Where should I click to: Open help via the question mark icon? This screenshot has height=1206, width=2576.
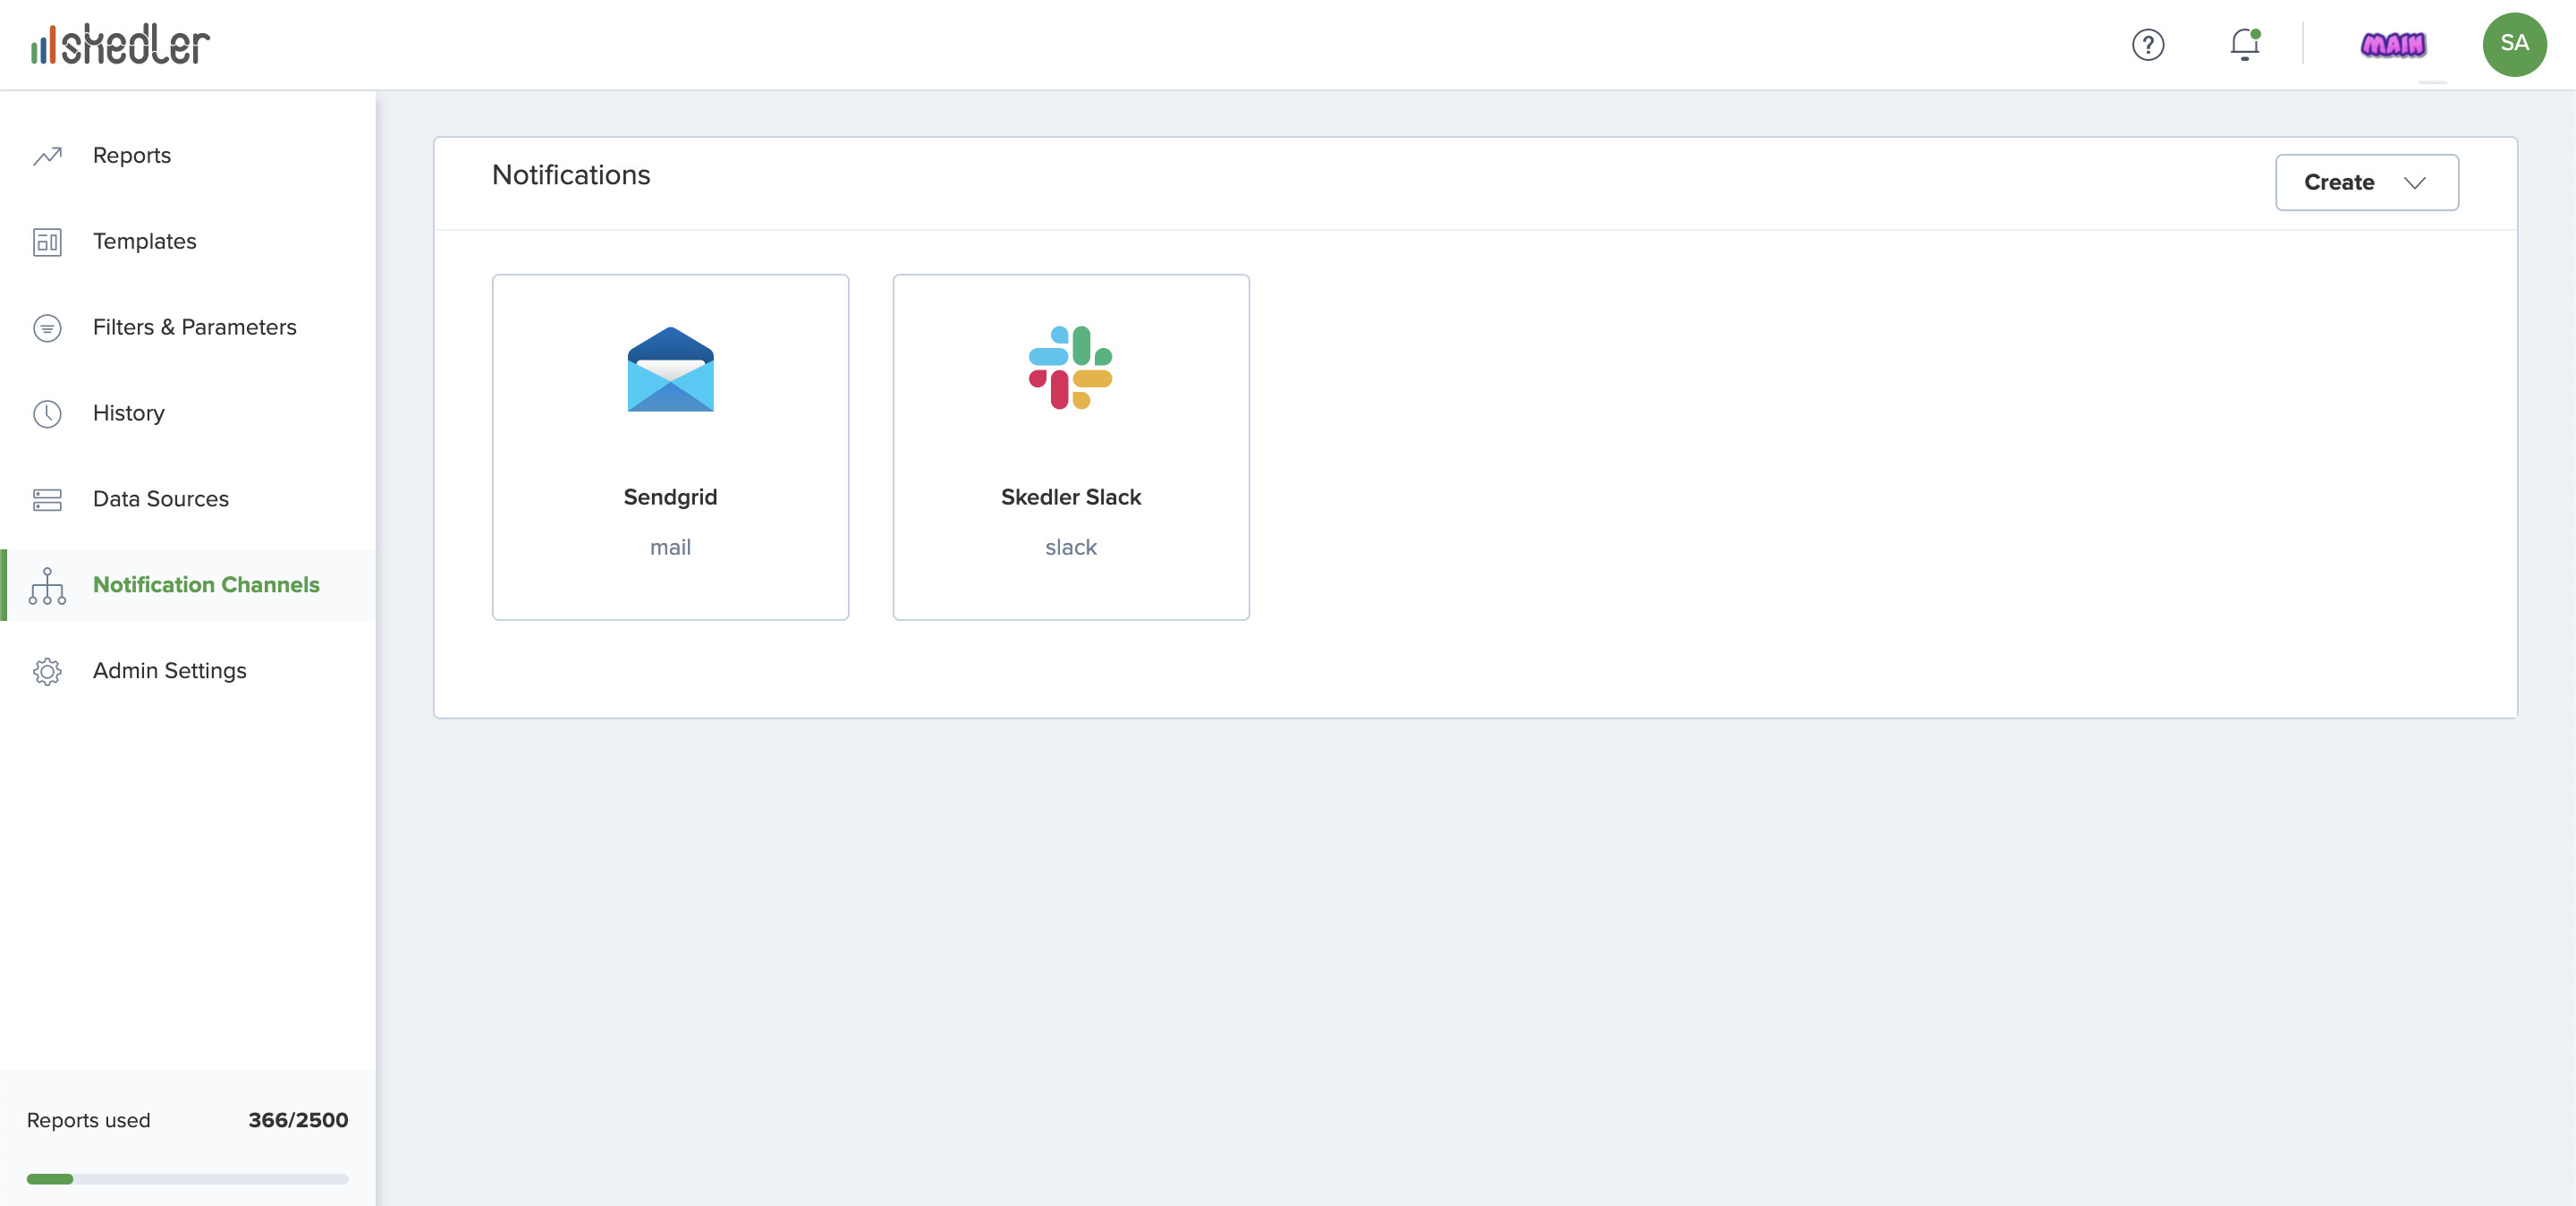[x=2147, y=45]
